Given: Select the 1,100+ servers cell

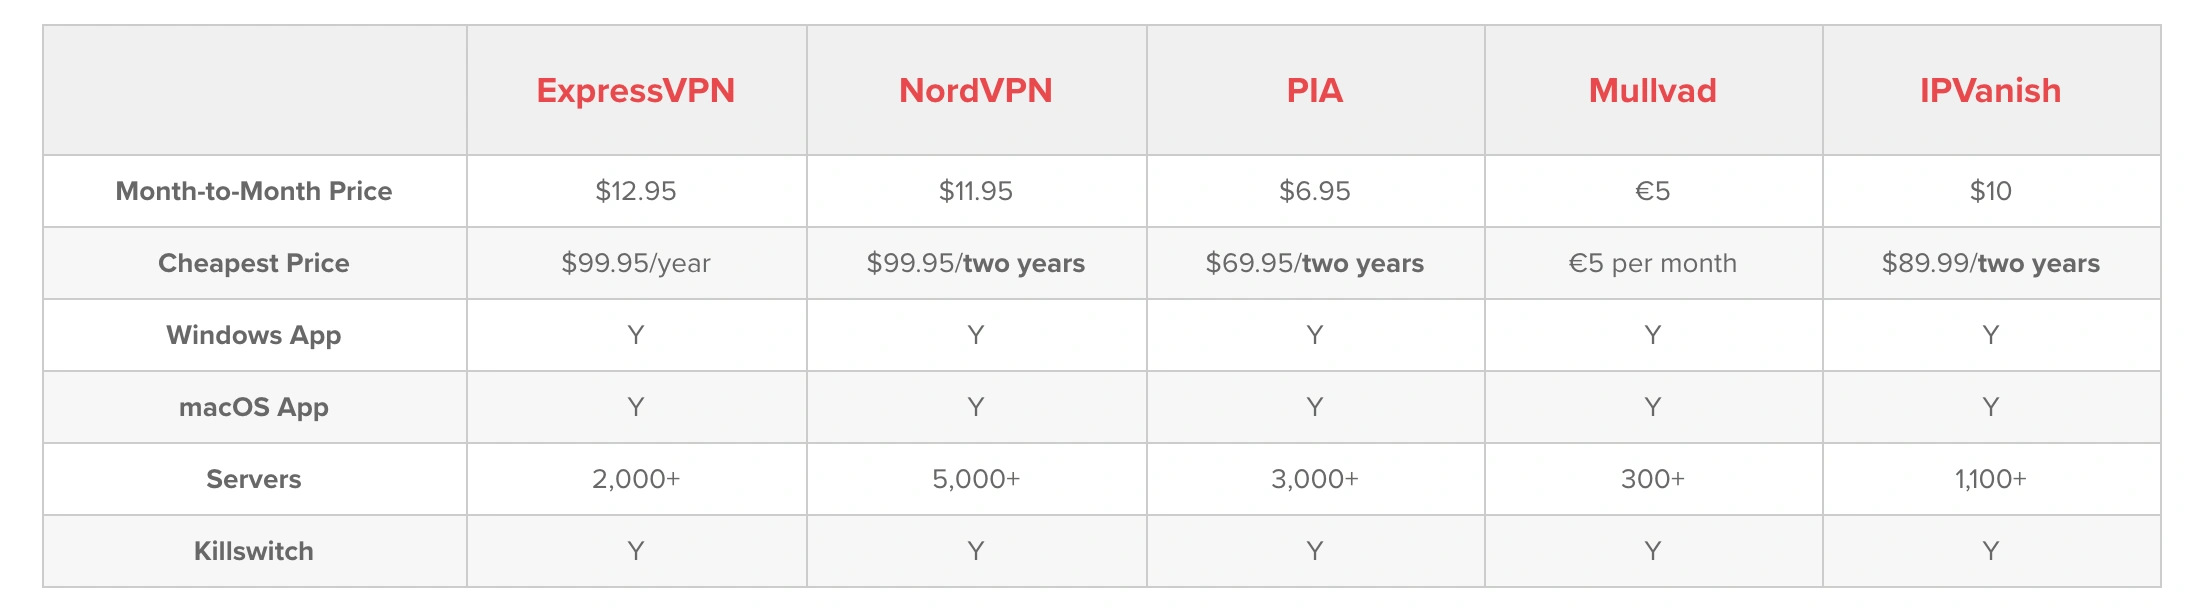Looking at the screenshot, I should (1991, 479).
